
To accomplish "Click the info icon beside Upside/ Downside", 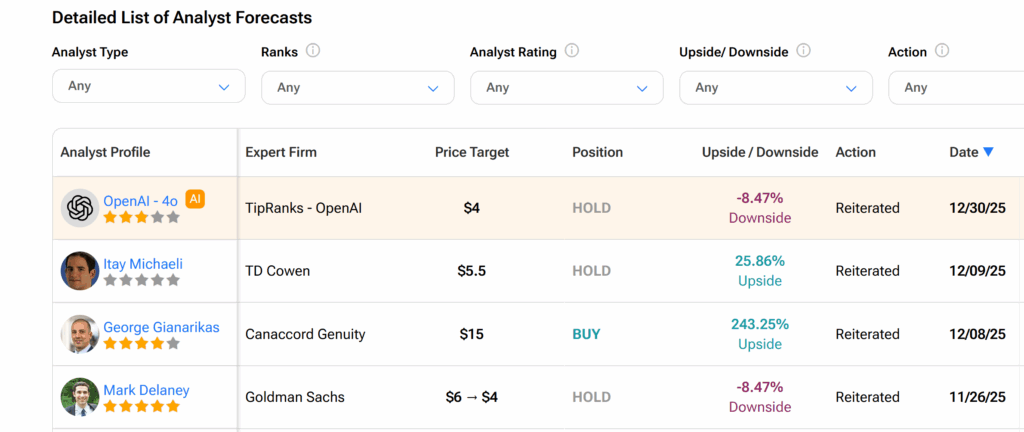I will pyautogui.click(x=803, y=51).
